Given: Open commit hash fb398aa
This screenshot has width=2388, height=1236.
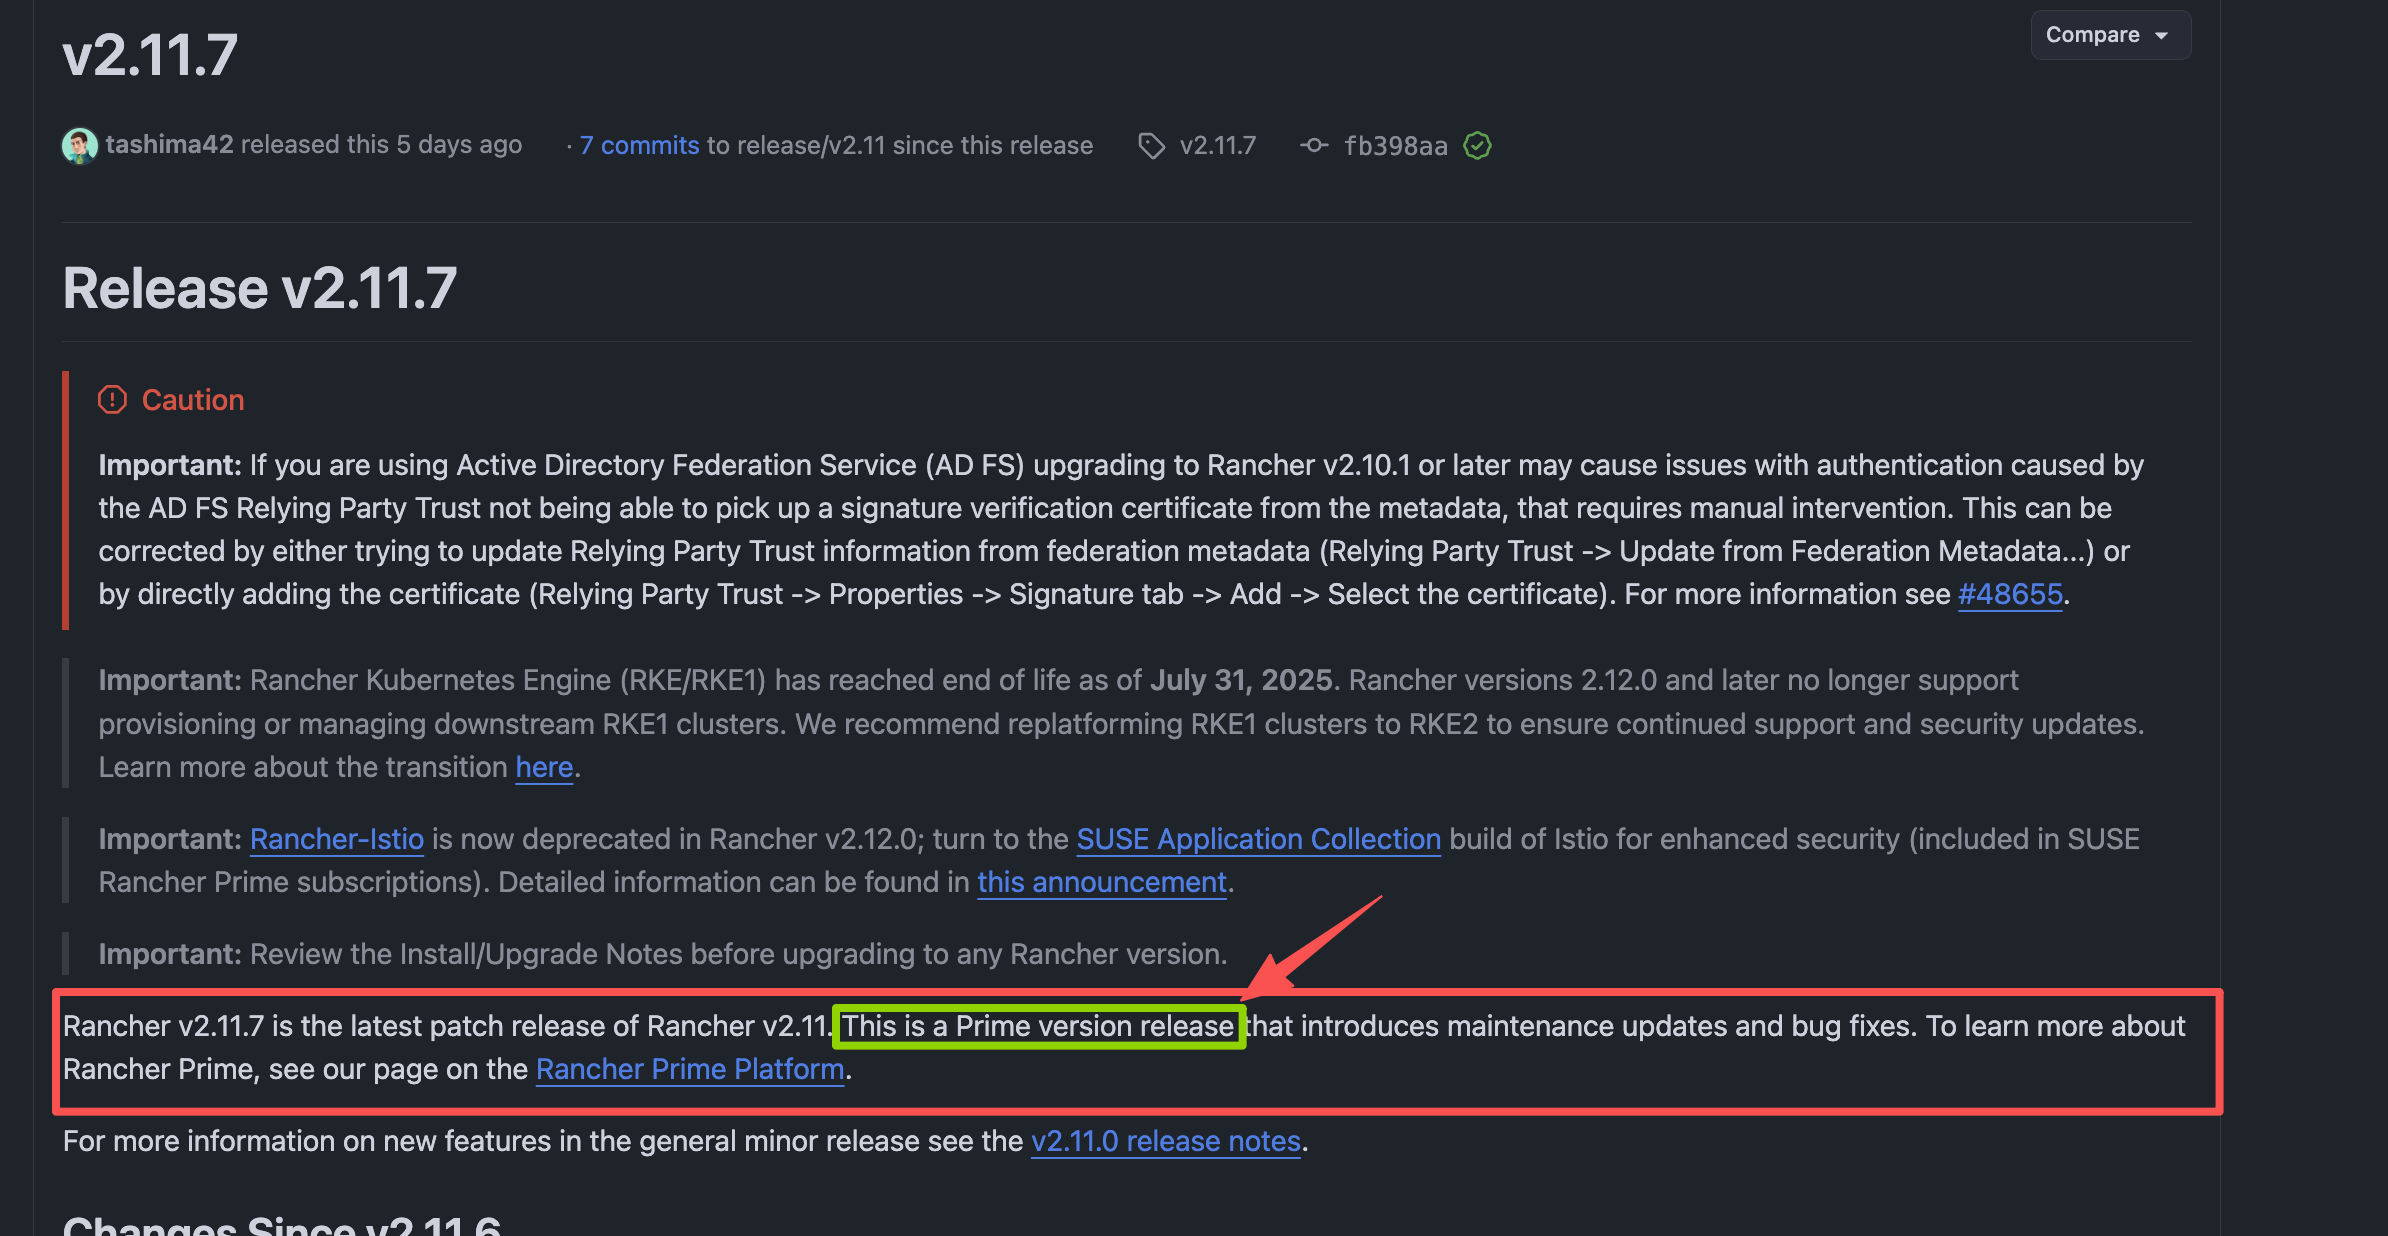Looking at the screenshot, I should (1395, 146).
